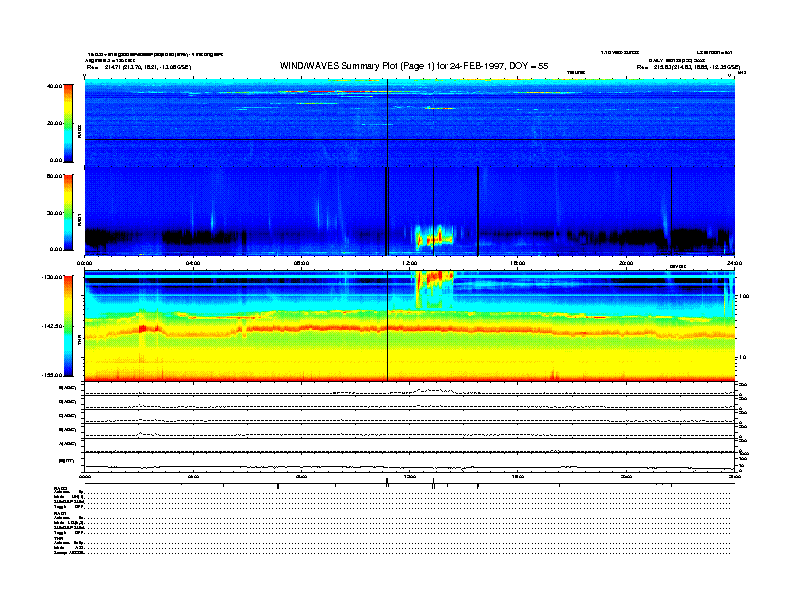This screenshot has height=612, width=792.
Task: Click the 10 label on TNR right axis
Action: point(742,358)
